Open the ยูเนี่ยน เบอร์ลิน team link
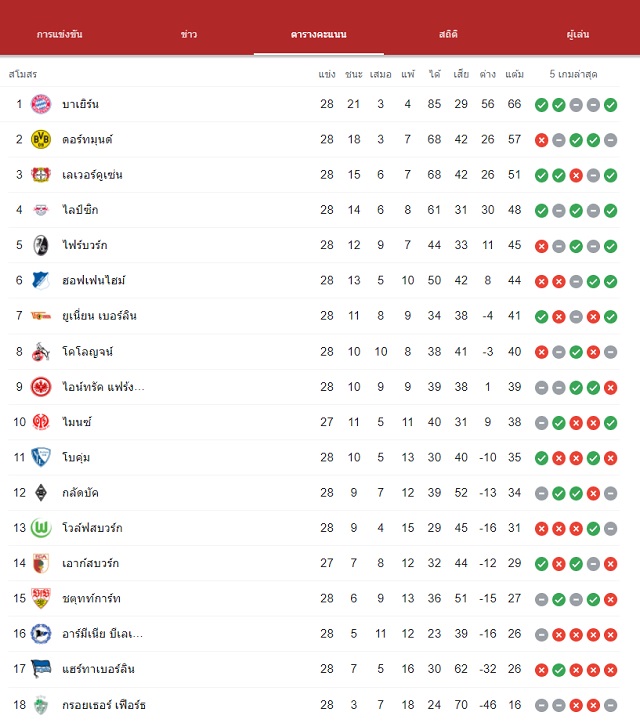This screenshot has height=723, width=640. [100, 316]
